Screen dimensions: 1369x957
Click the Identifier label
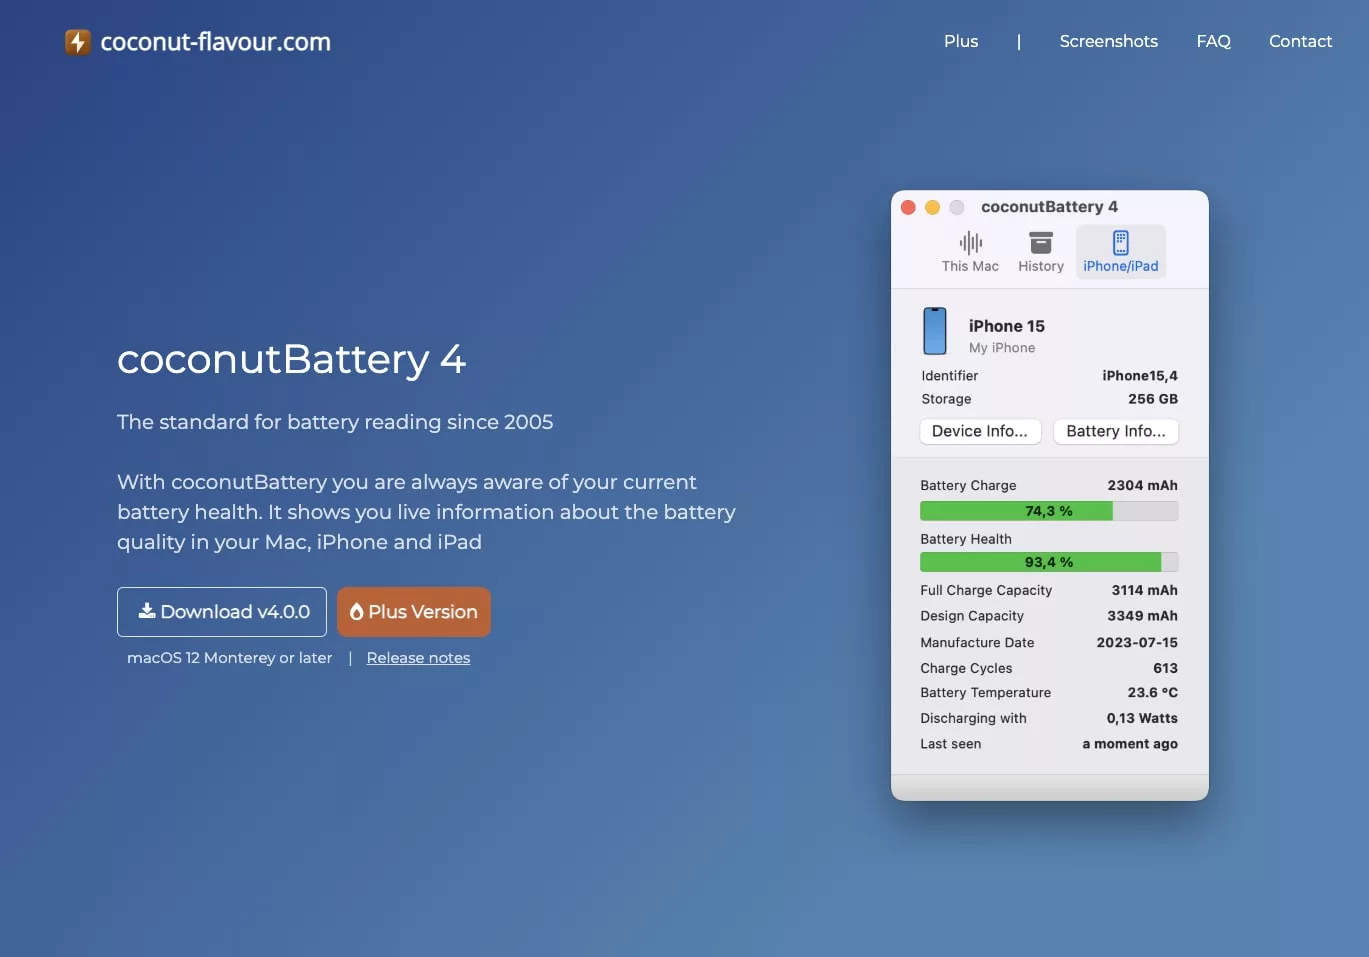click(x=949, y=376)
